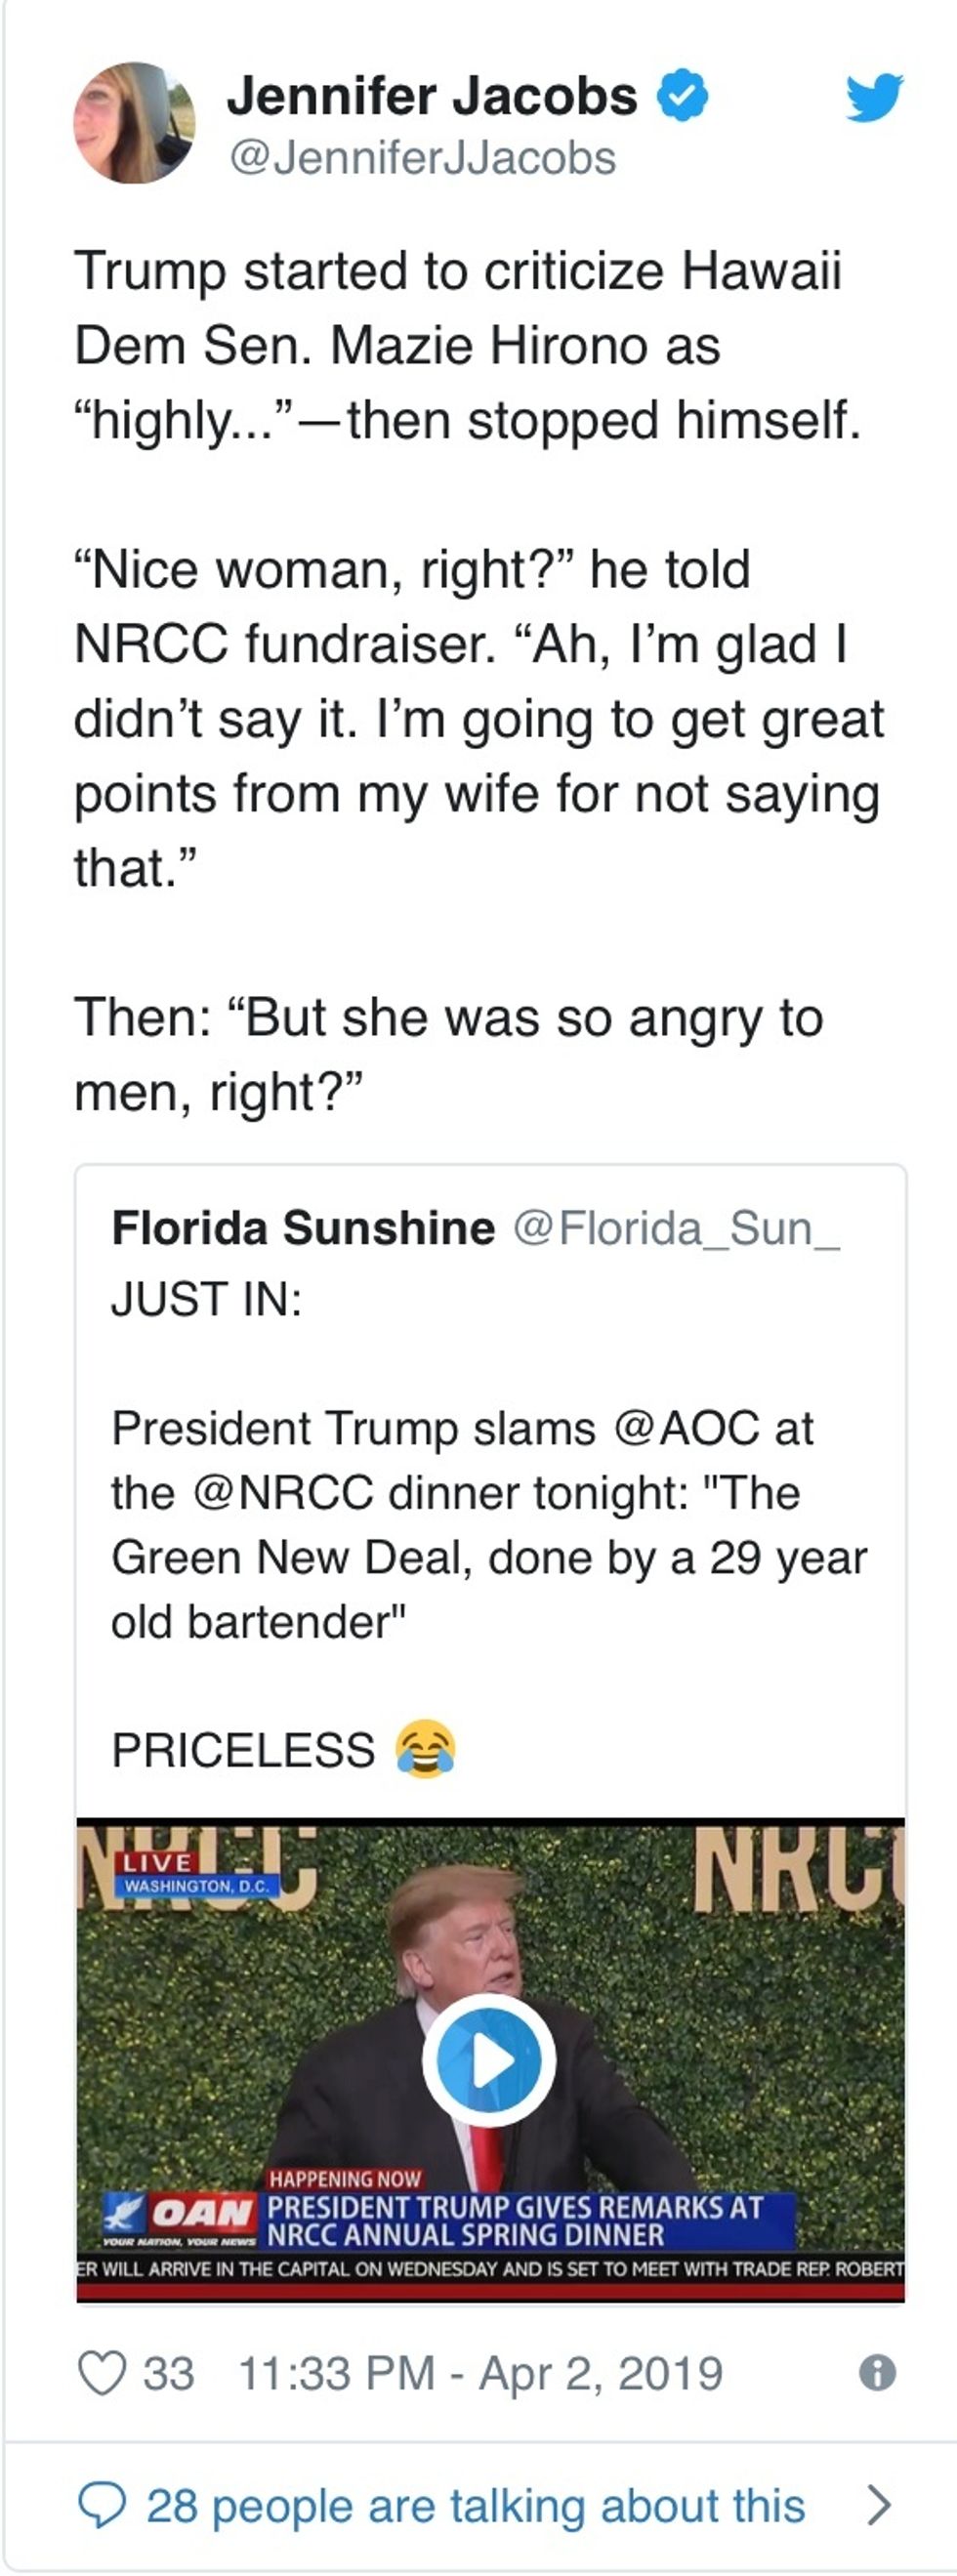This screenshot has height=2576, width=957.
Task: Click the Twitter bird logo
Action: (873, 97)
